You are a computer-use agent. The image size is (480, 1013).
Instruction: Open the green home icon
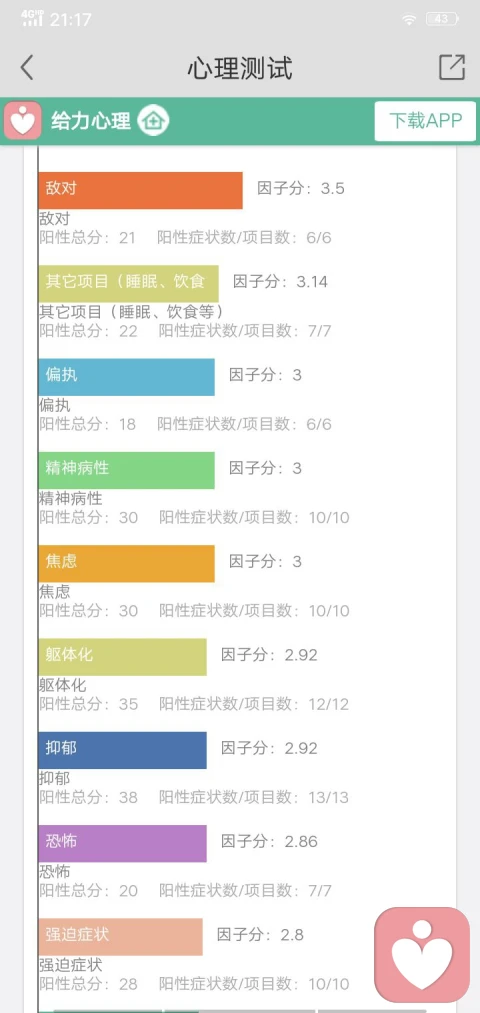coord(153,120)
